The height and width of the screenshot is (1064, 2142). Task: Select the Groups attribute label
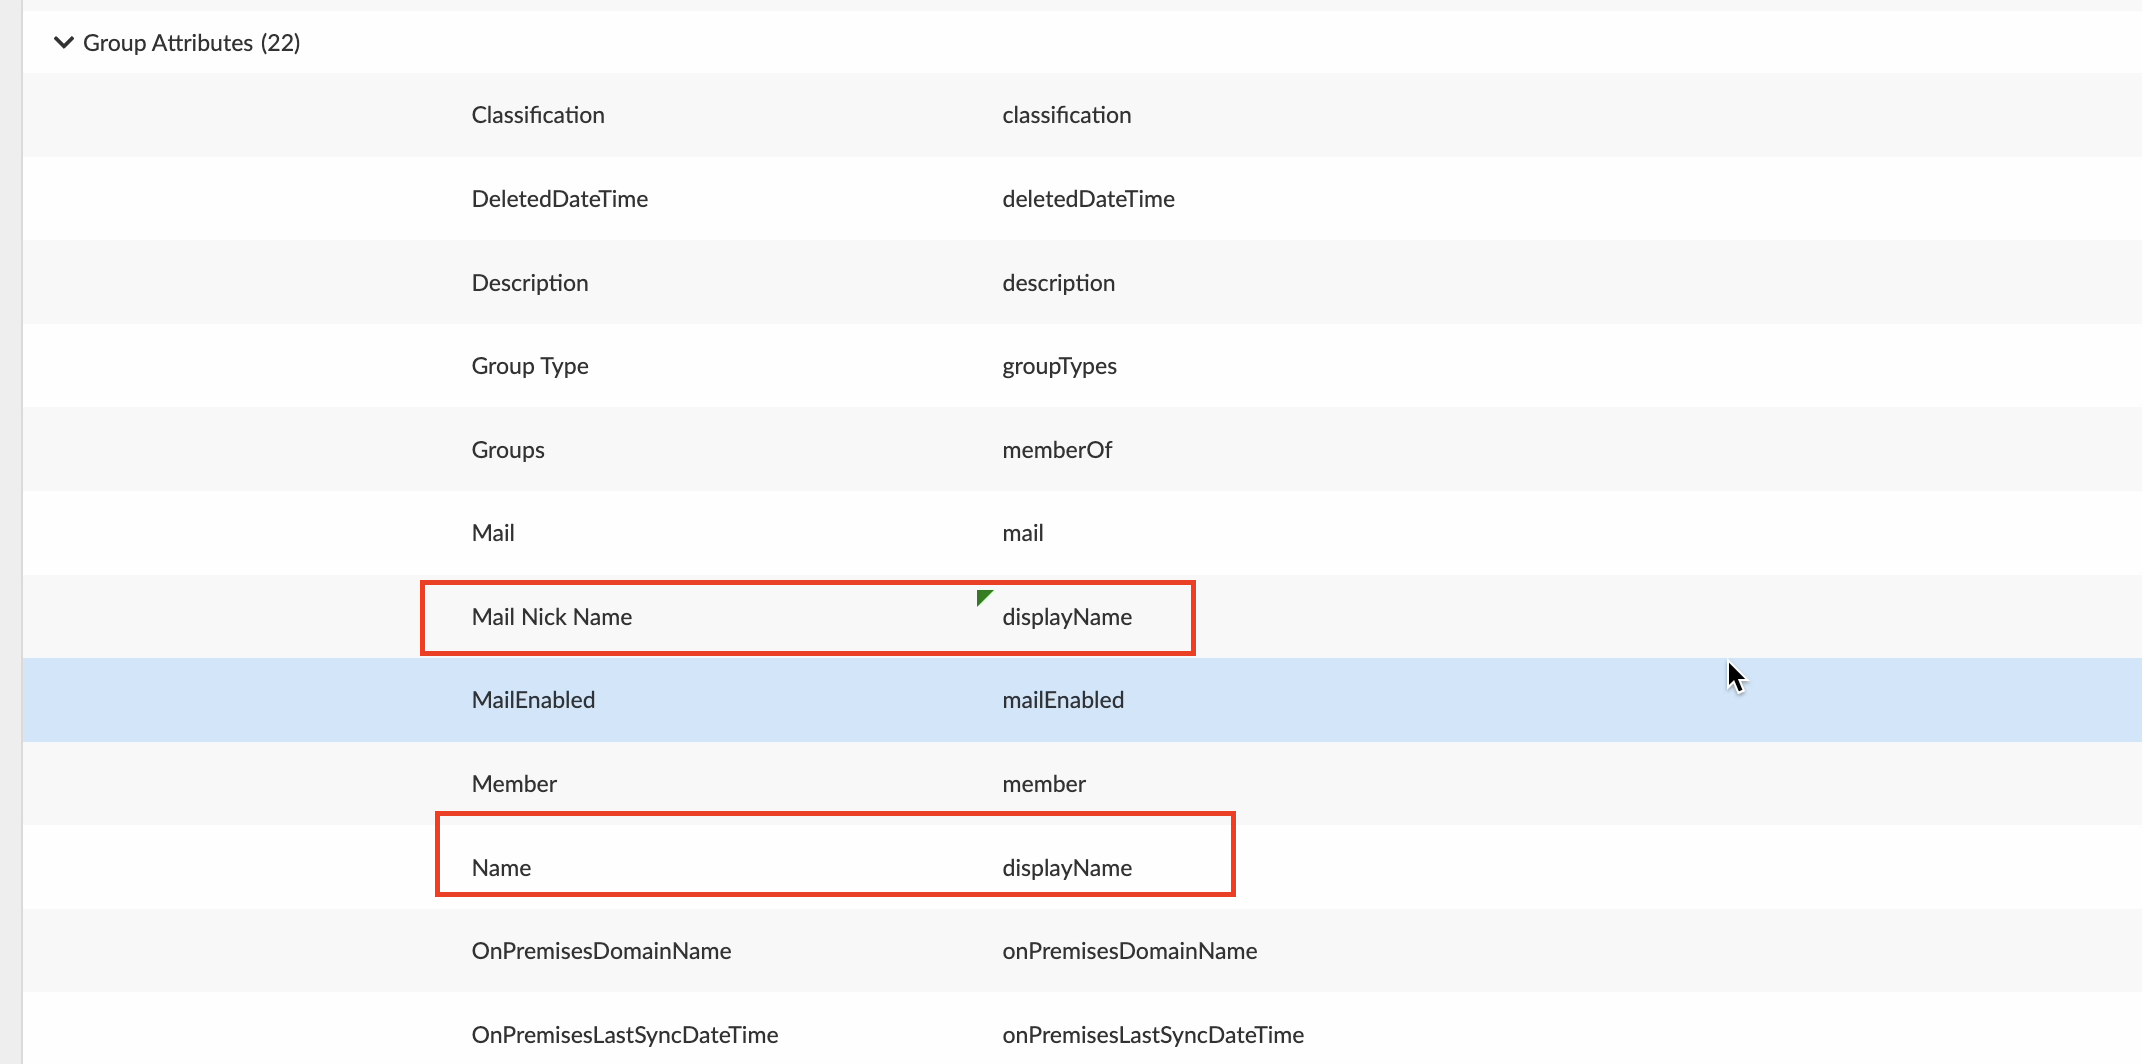[x=507, y=450]
